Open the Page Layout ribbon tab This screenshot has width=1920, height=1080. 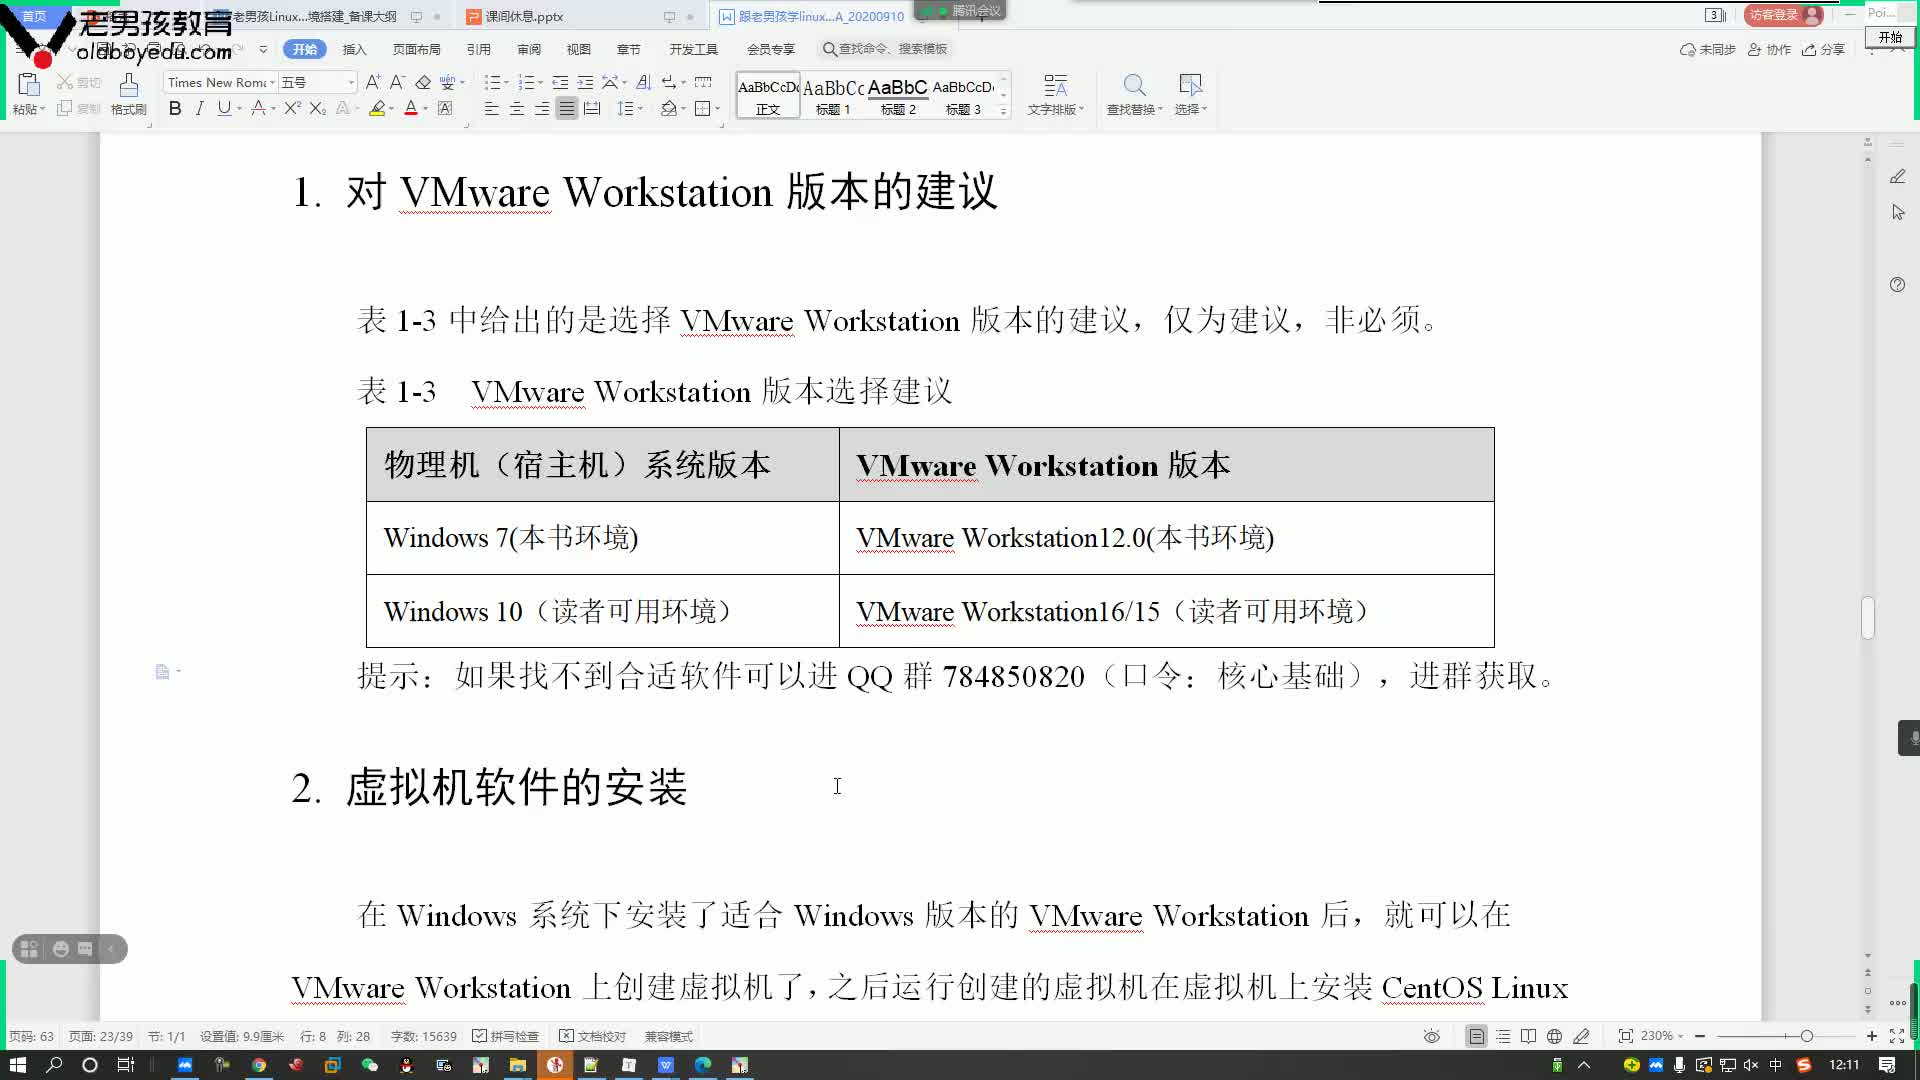[x=416, y=49]
